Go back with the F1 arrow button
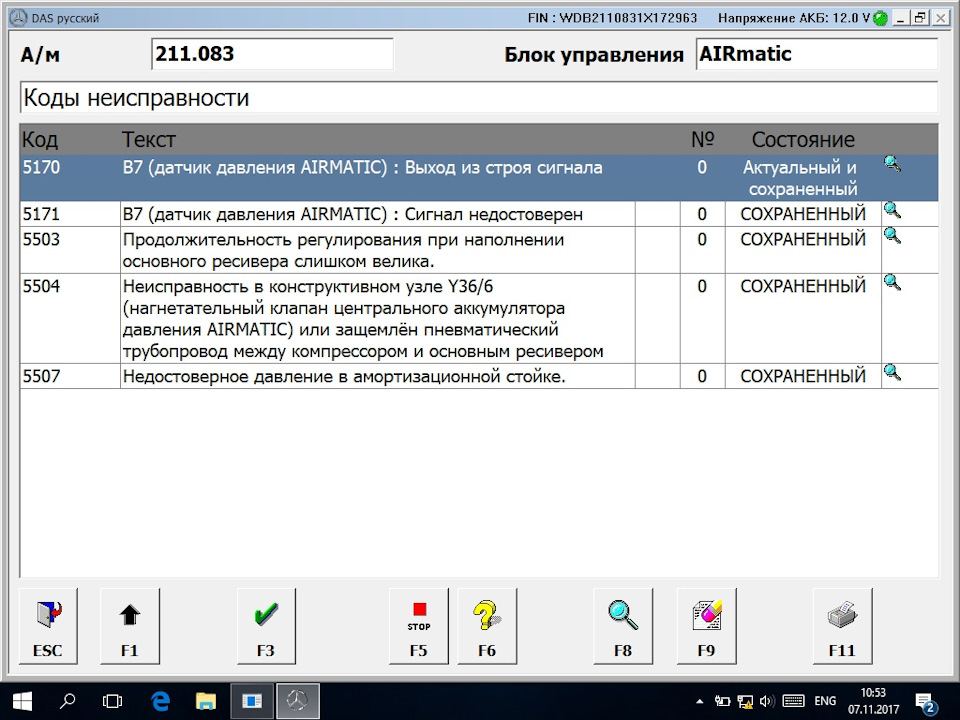This screenshot has width=960, height=720. click(130, 626)
